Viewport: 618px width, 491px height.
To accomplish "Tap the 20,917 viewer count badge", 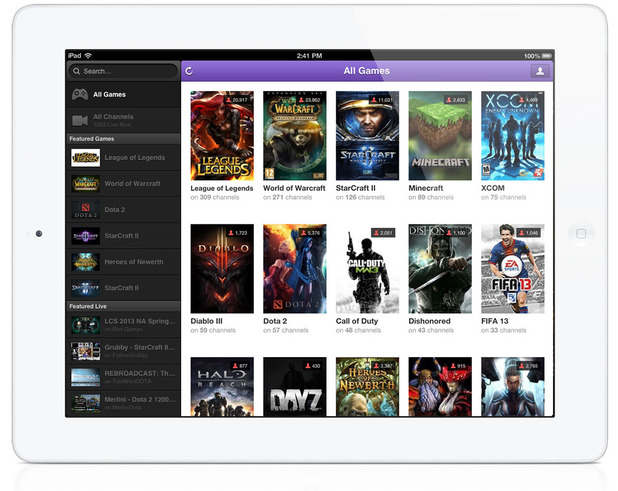I will click(x=237, y=100).
